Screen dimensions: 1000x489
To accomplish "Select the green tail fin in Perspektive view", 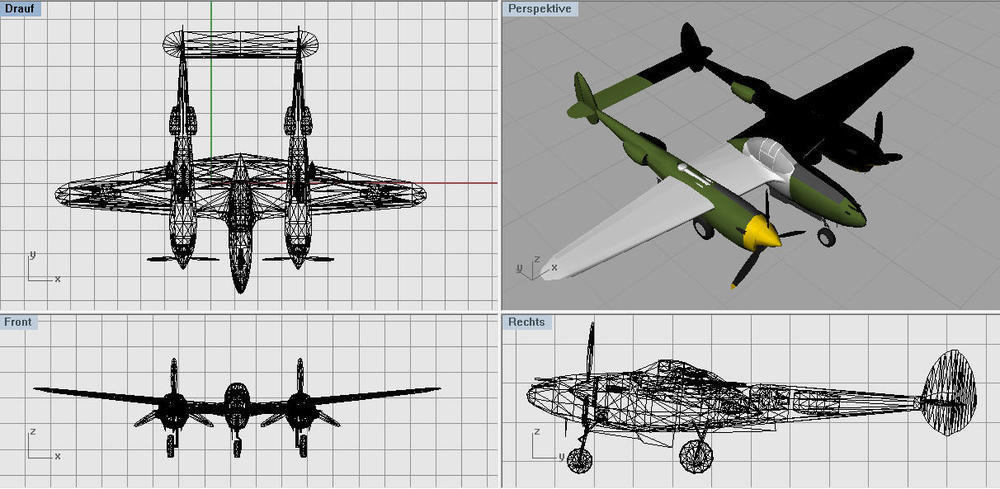I will [585, 95].
